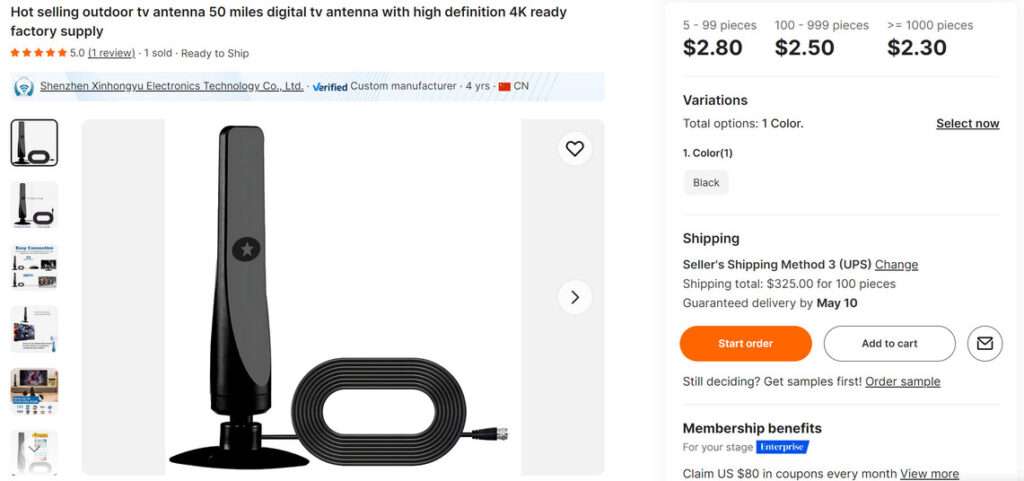Click the heart favorite icon on product image

tap(574, 149)
